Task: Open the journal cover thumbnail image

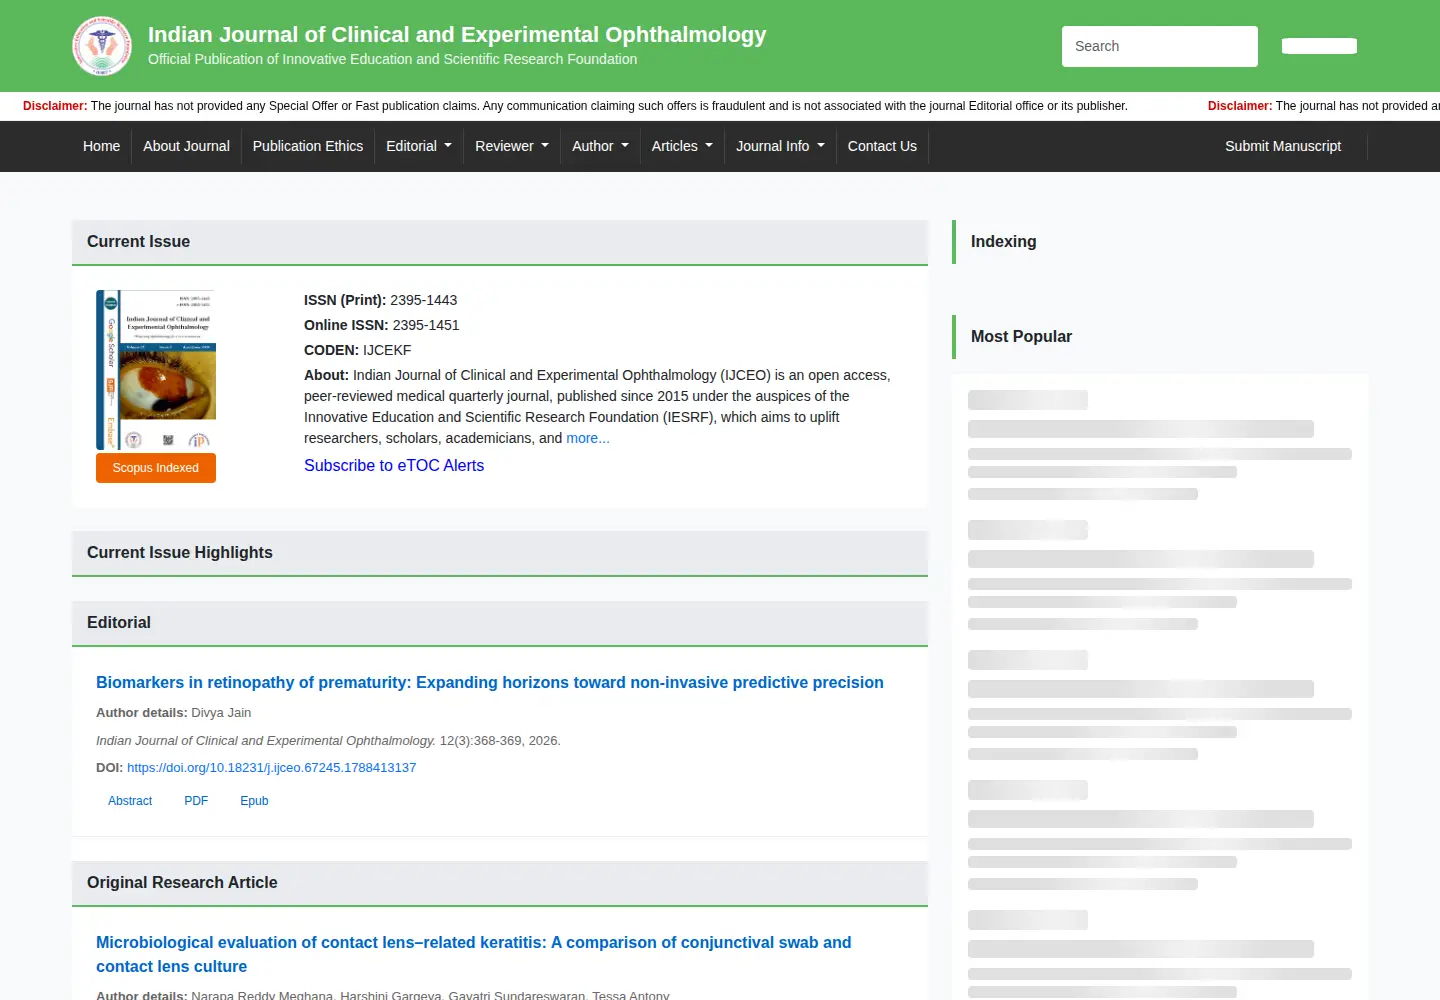Action: click(156, 370)
